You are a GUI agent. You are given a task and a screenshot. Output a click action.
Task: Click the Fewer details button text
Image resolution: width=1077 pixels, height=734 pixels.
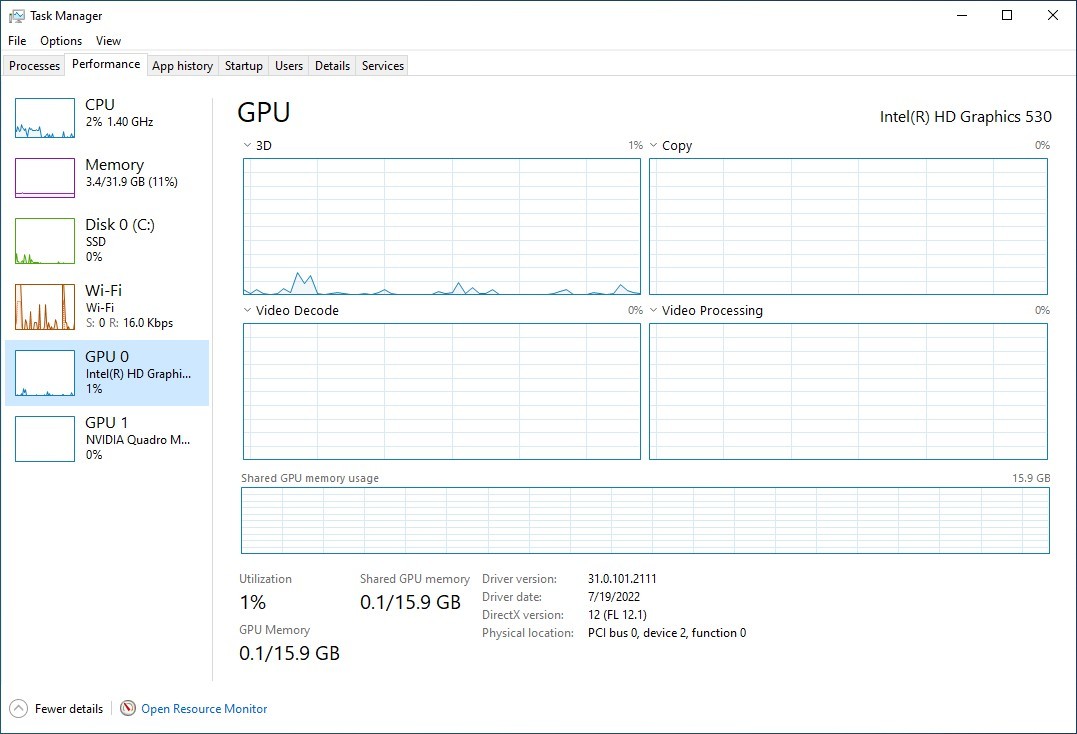(x=69, y=709)
